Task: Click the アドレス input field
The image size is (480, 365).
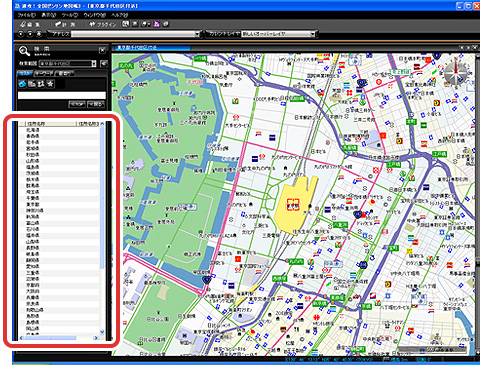Action: pos(133,34)
